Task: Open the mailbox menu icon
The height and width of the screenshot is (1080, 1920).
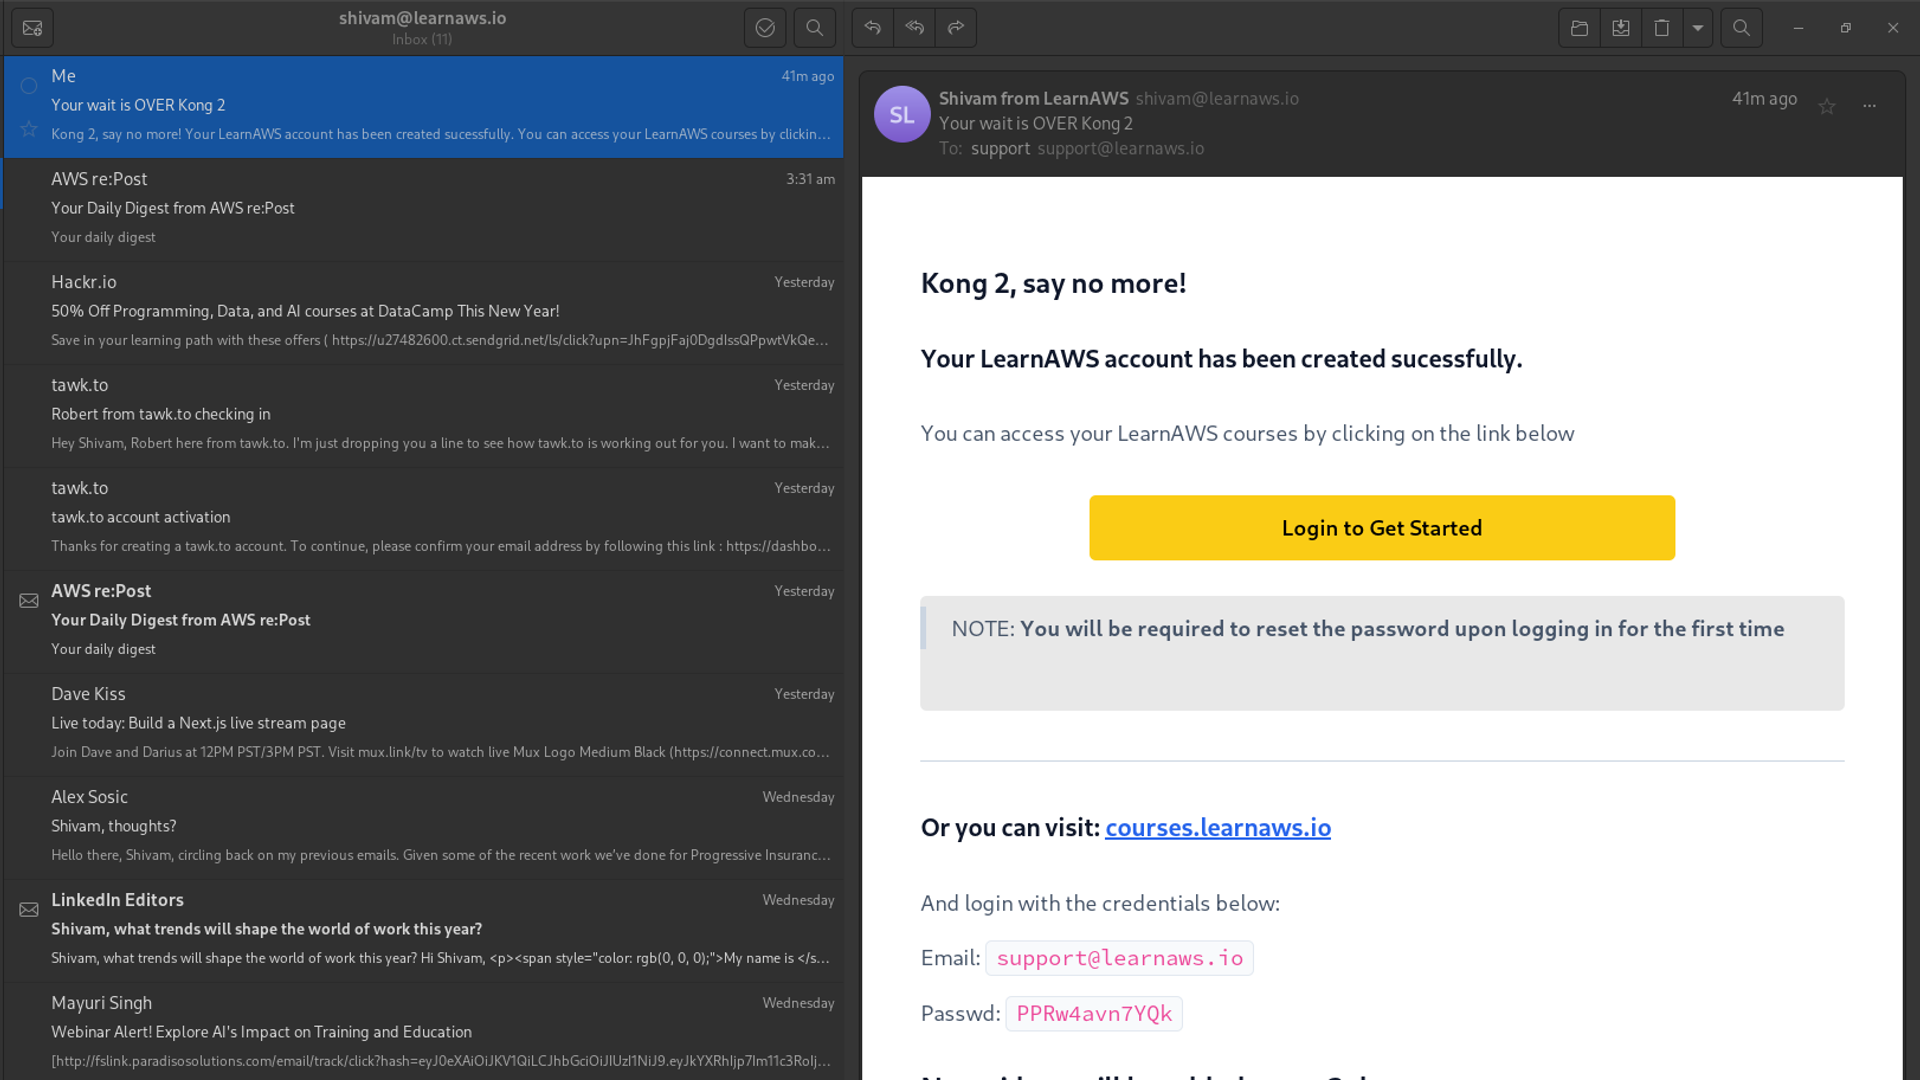Action: 32,28
